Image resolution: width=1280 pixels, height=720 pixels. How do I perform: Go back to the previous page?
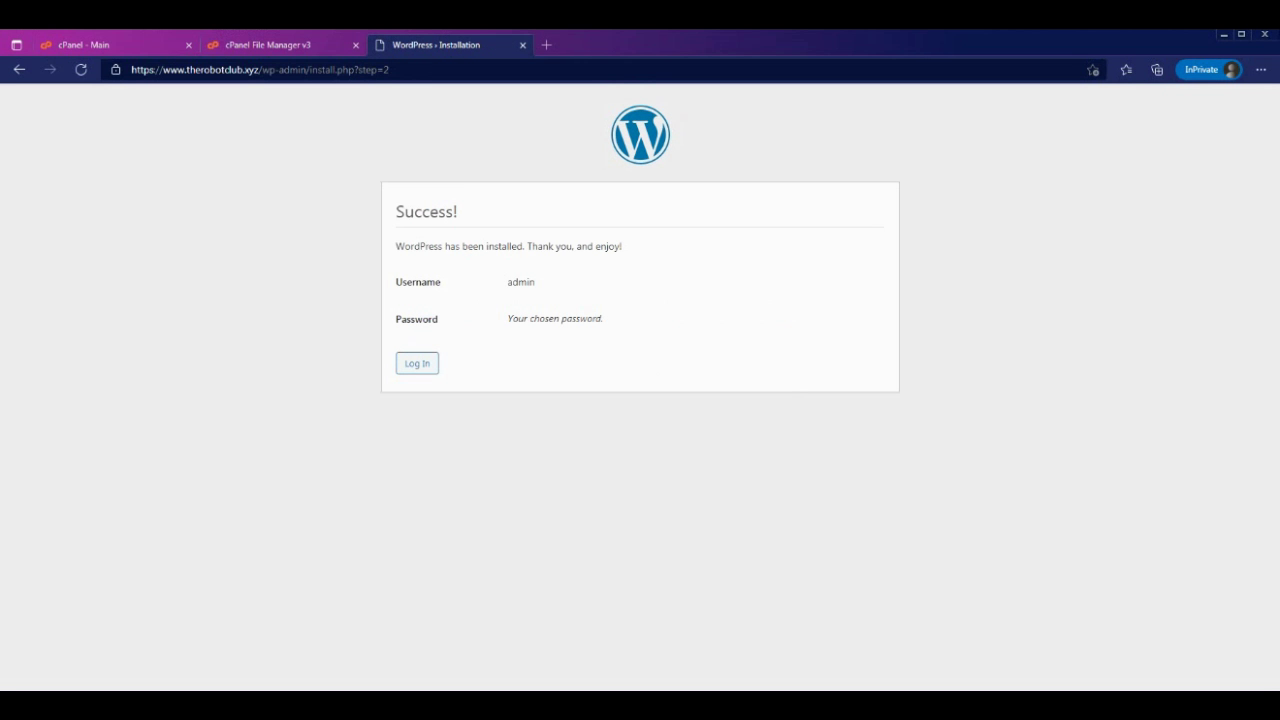[x=19, y=70]
